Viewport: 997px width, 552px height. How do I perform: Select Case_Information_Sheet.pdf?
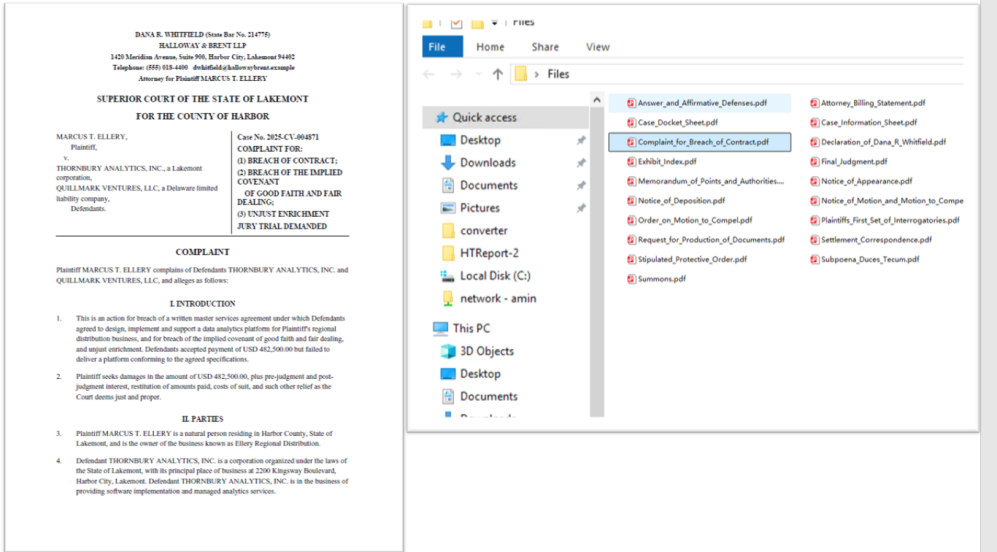(x=869, y=123)
